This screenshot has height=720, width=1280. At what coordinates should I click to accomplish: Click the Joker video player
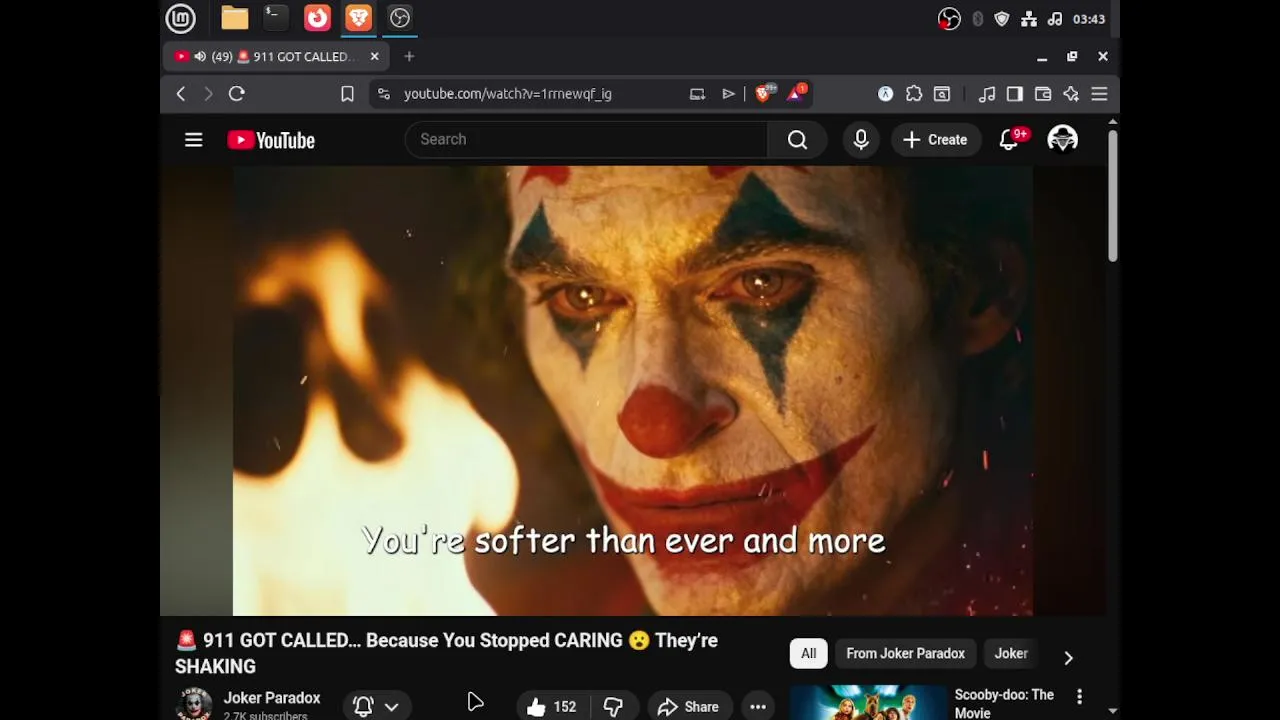(633, 391)
